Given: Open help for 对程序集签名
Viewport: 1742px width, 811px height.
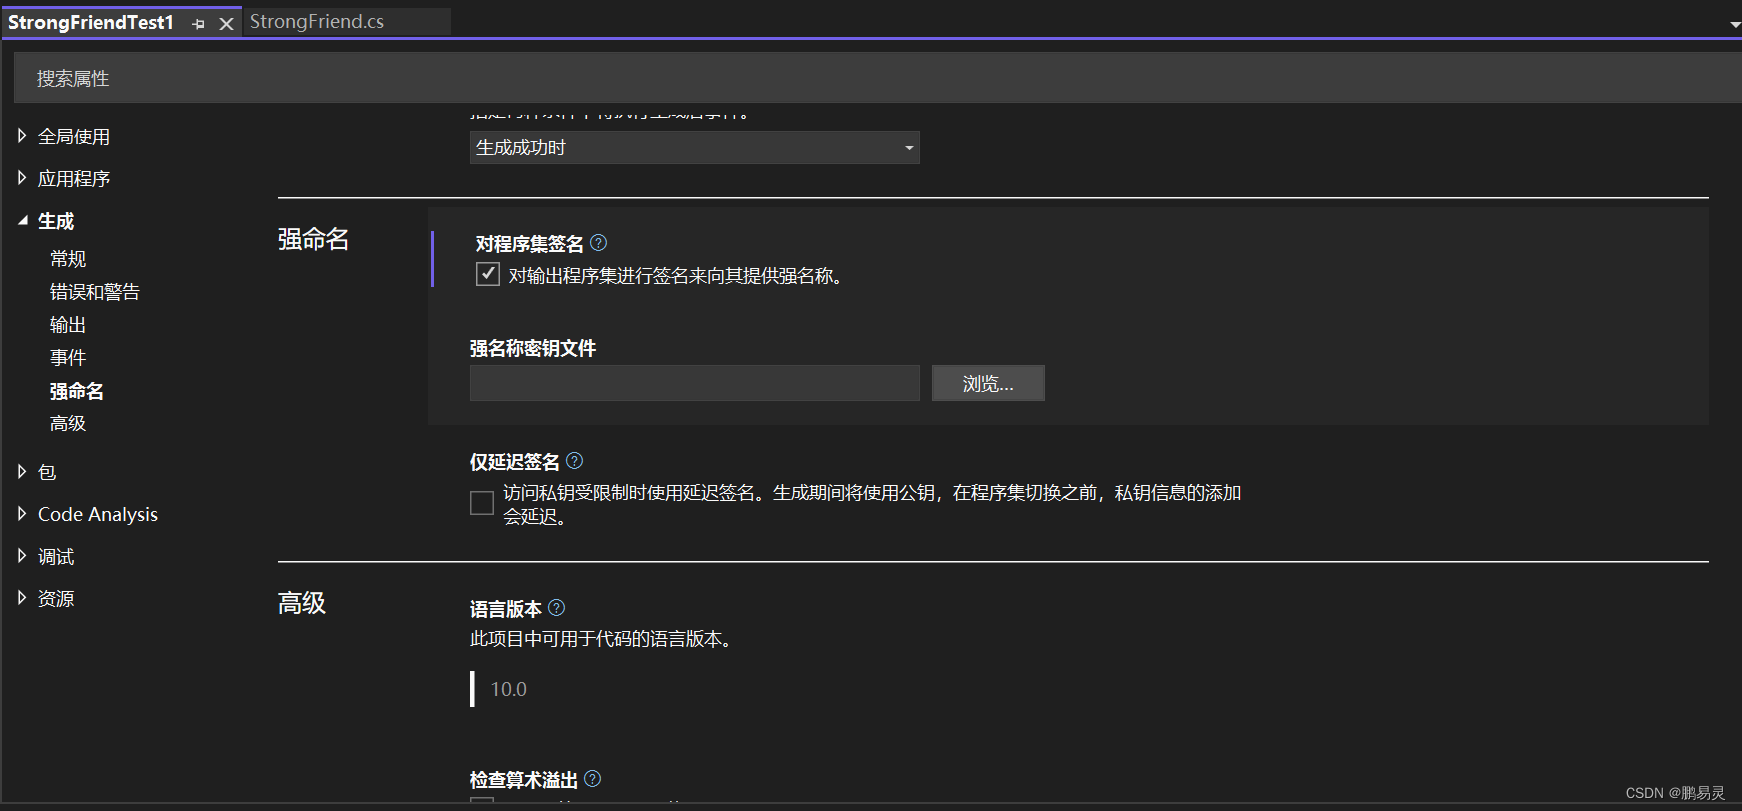Looking at the screenshot, I should pyautogui.click(x=599, y=243).
